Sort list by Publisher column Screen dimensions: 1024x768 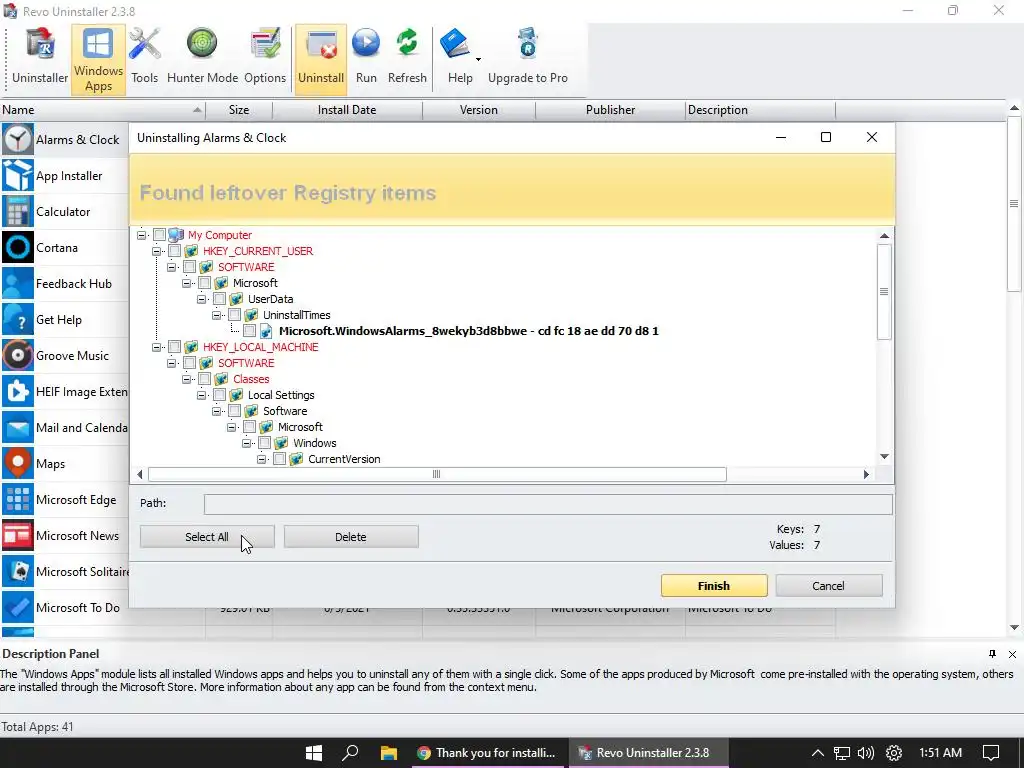tap(610, 110)
